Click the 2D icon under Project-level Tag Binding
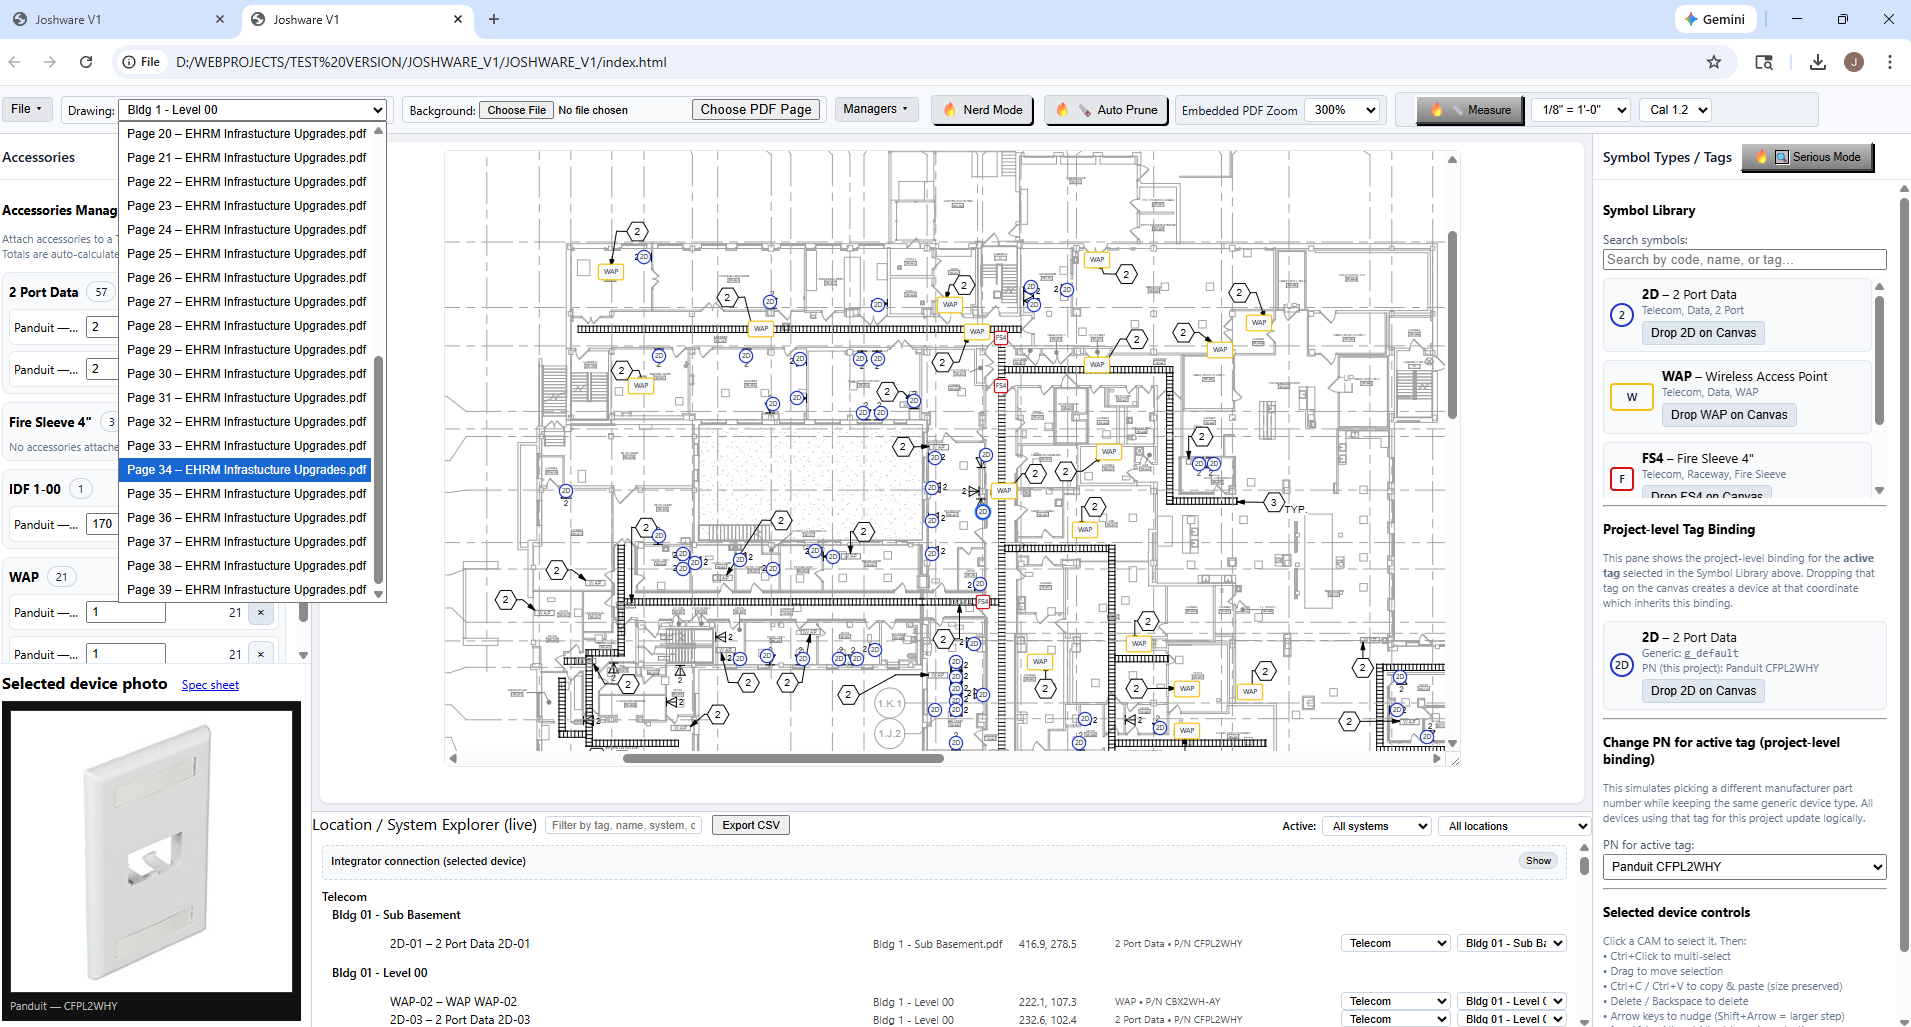 pos(1621,664)
